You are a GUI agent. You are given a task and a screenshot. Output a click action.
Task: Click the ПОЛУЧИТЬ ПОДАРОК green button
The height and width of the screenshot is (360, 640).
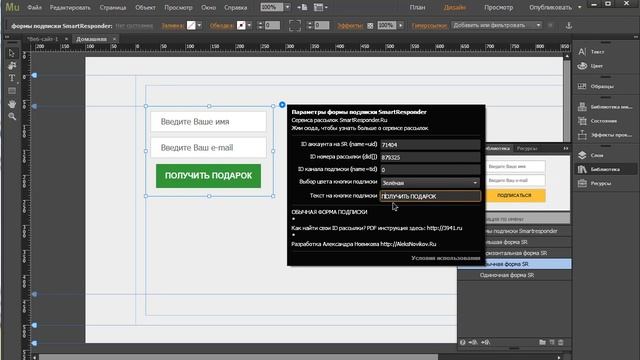208,176
